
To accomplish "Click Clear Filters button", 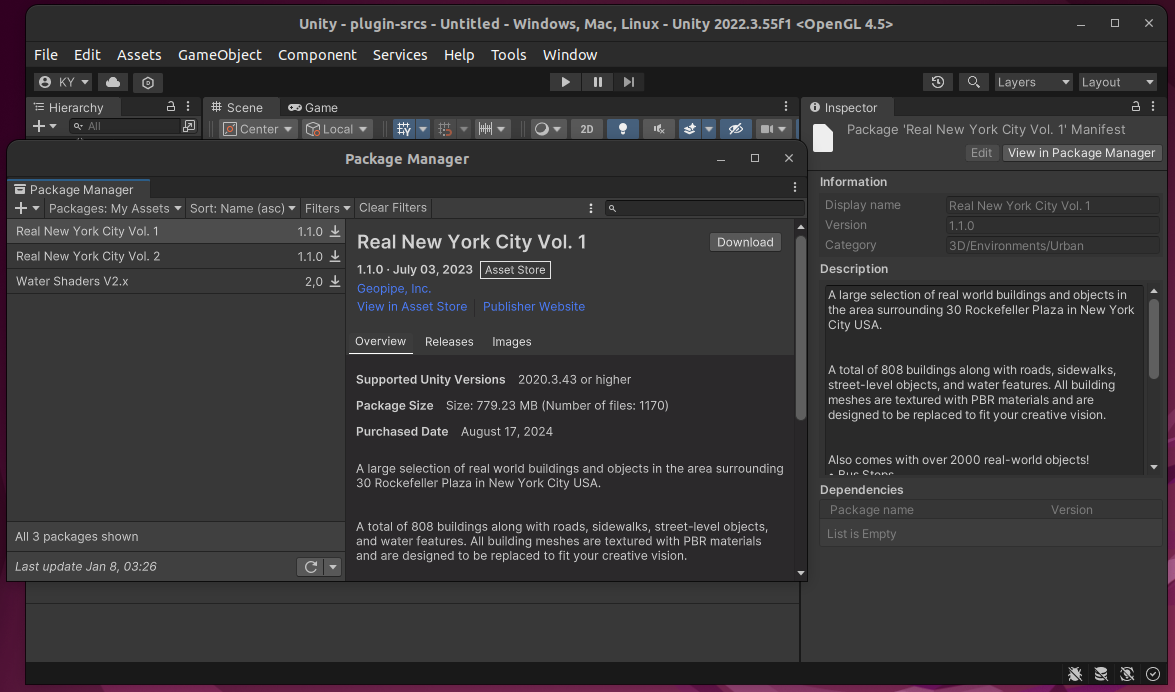I will [x=393, y=208].
